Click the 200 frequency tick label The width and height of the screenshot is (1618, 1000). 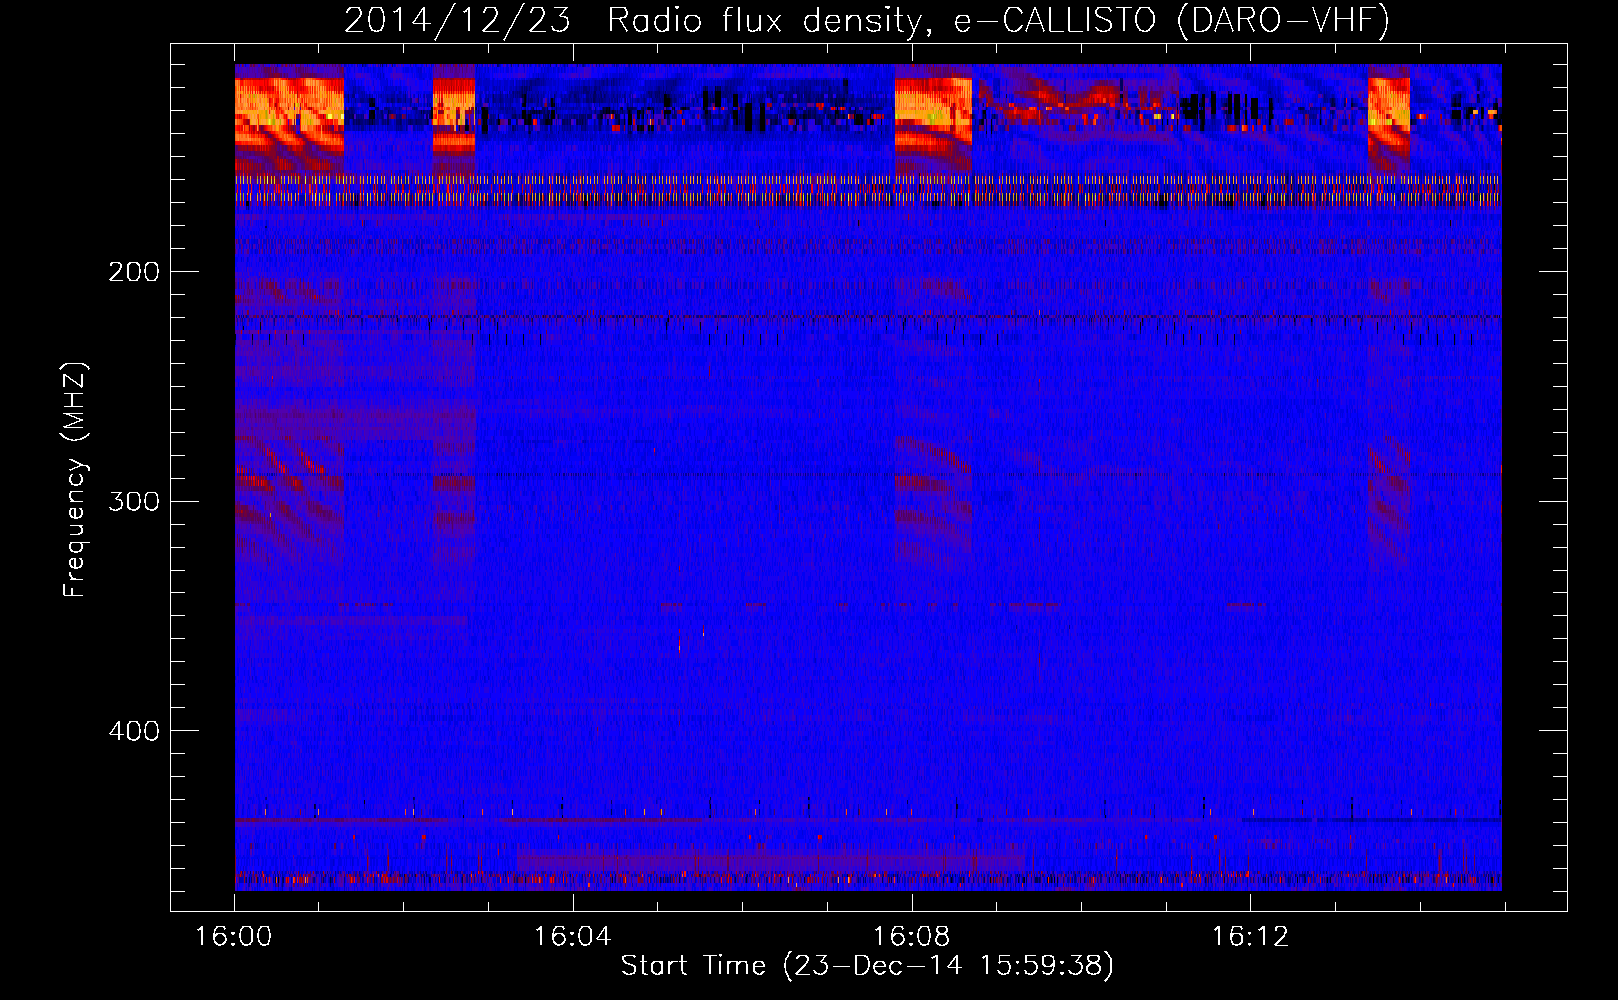134,272
